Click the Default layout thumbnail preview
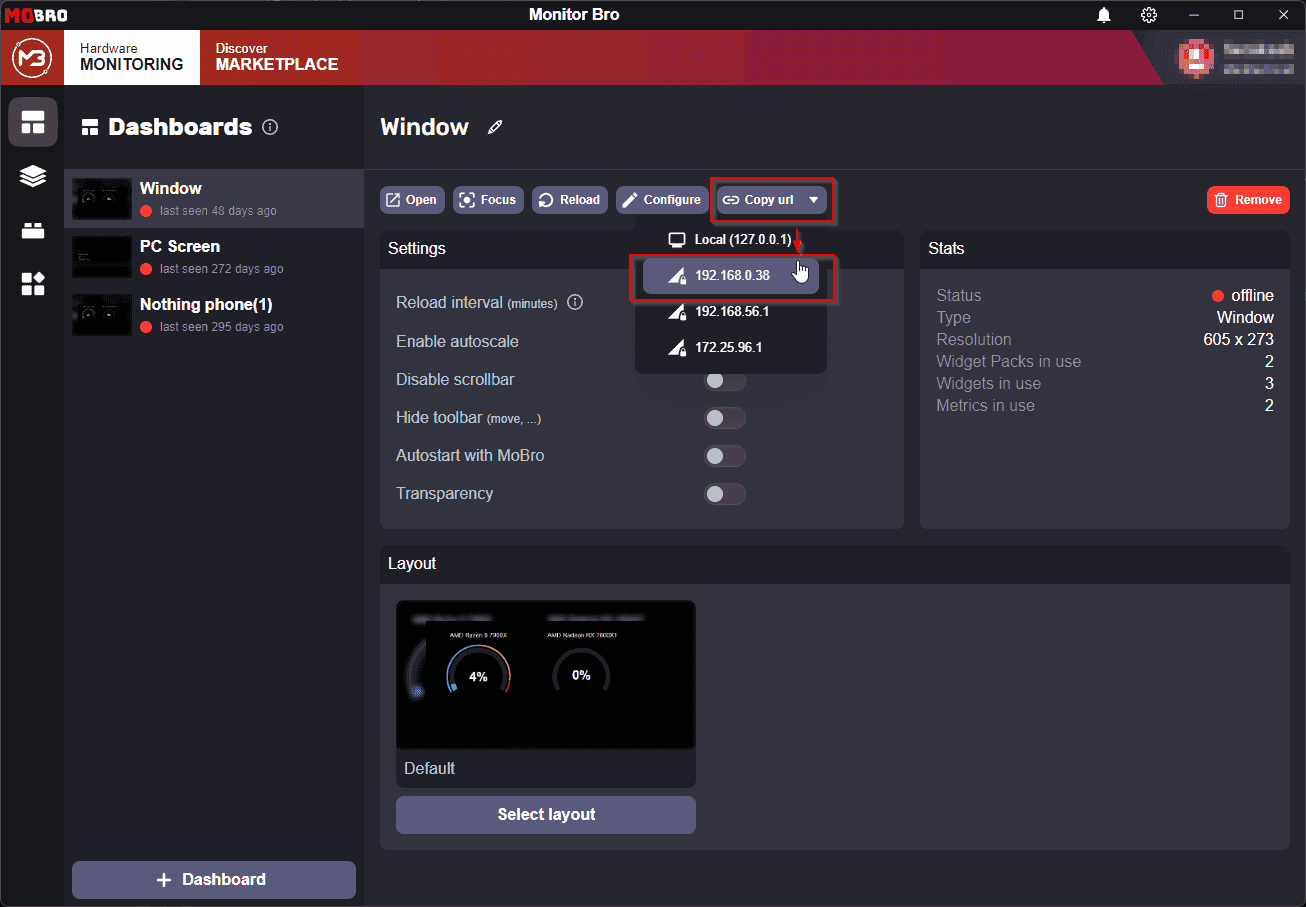The image size is (1306, 907). 546,675
